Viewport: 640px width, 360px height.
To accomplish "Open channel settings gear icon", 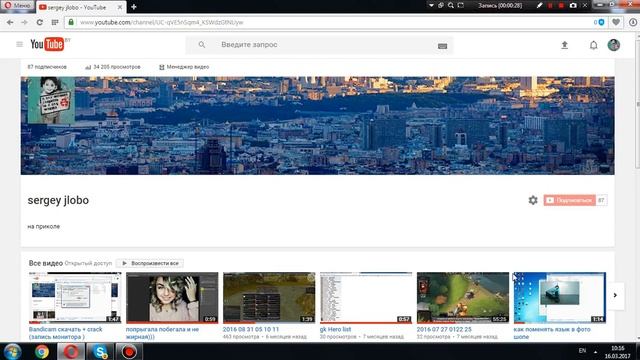I will click(x=533, y=200).
